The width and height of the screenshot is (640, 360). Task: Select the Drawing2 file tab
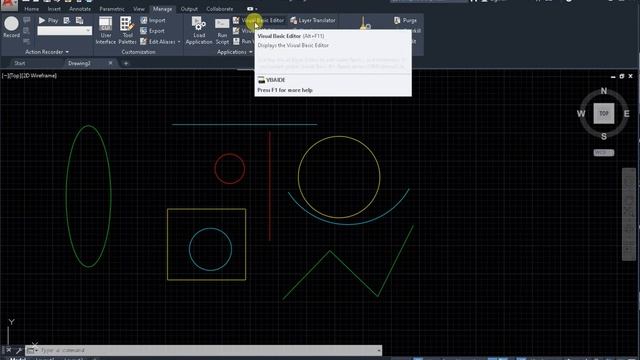(79, 63)
